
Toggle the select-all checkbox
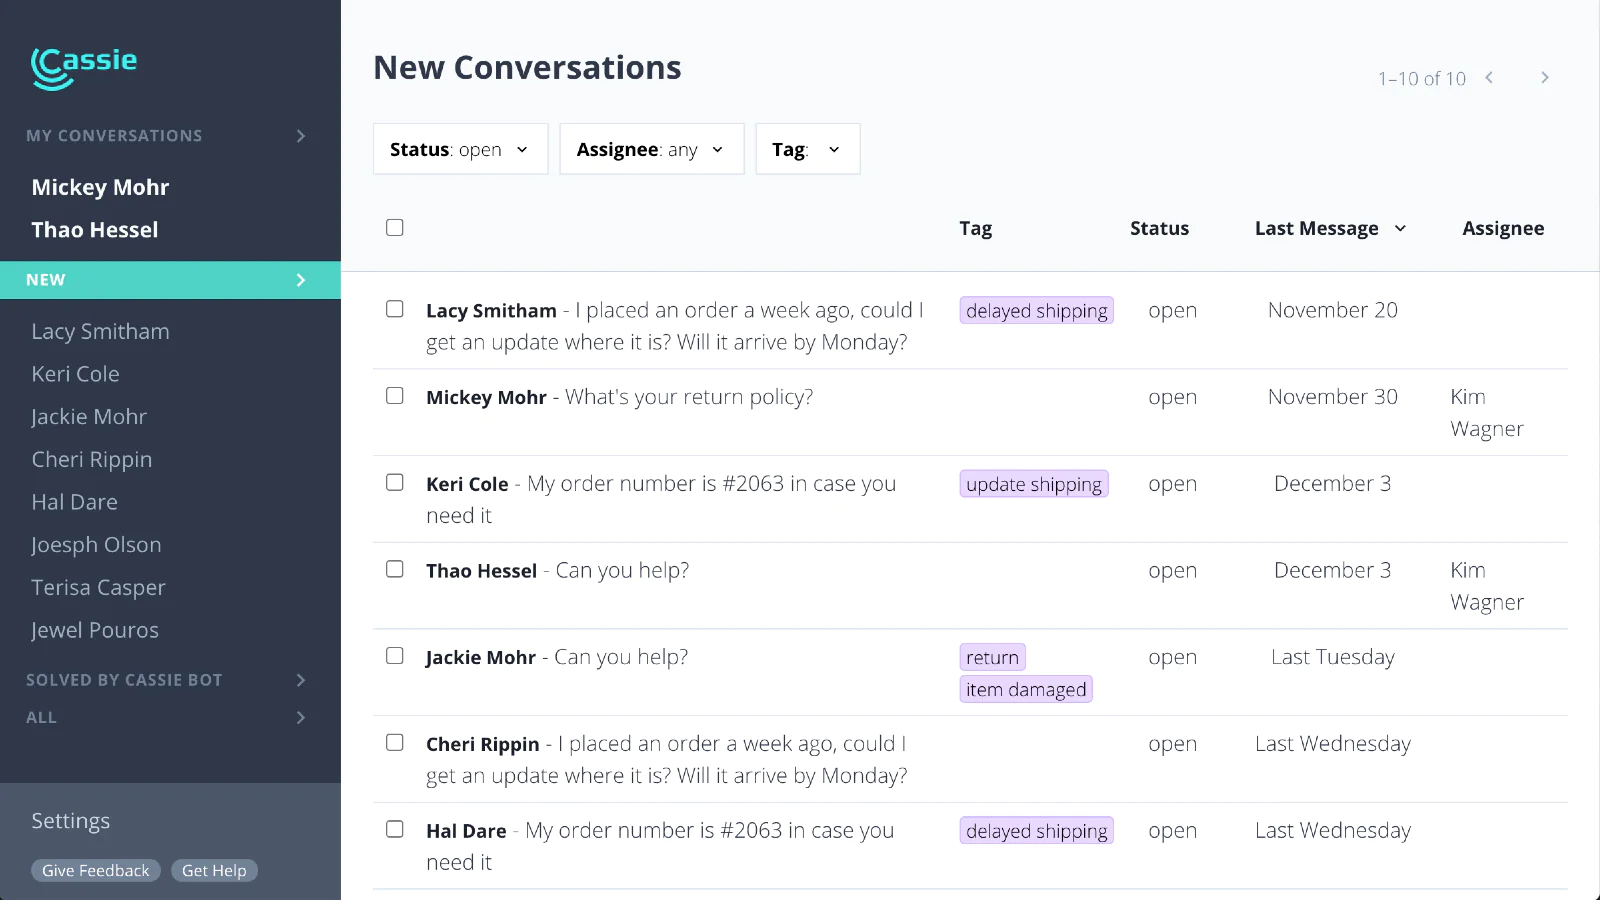[395, 228]
